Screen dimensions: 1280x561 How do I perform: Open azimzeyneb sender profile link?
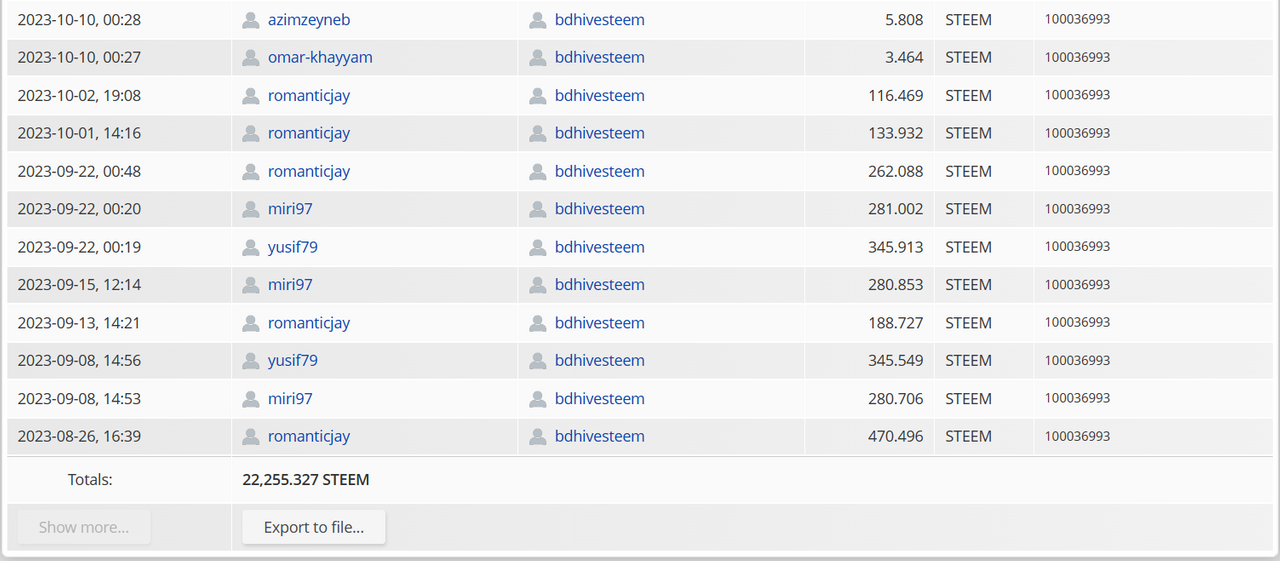[x=309, y=19]
